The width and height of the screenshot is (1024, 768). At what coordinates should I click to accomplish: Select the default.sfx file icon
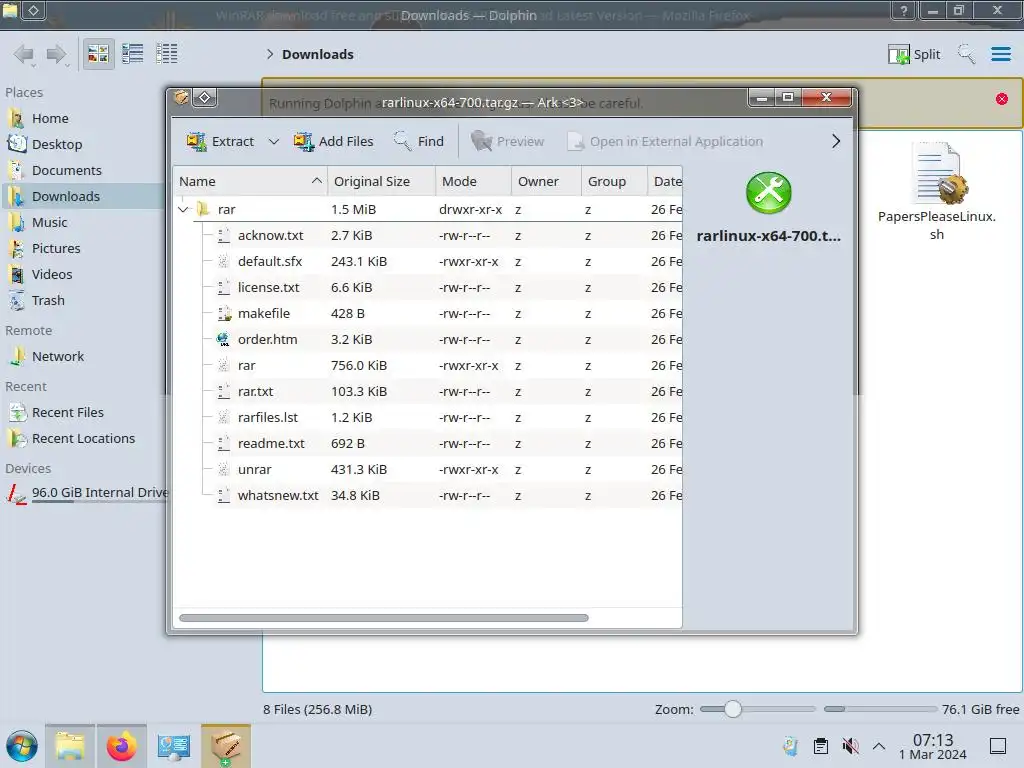tap(223, 261)
